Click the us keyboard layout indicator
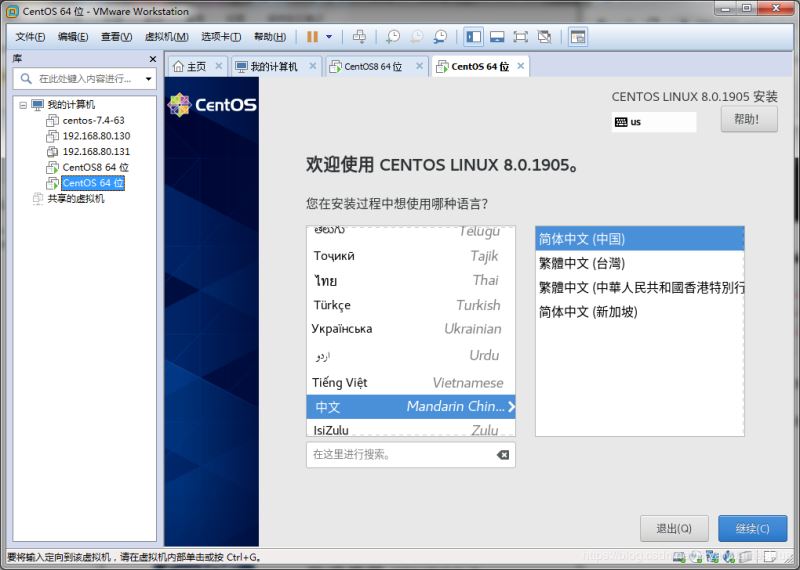Screen dimensions: 800x570 pos(654,122)
